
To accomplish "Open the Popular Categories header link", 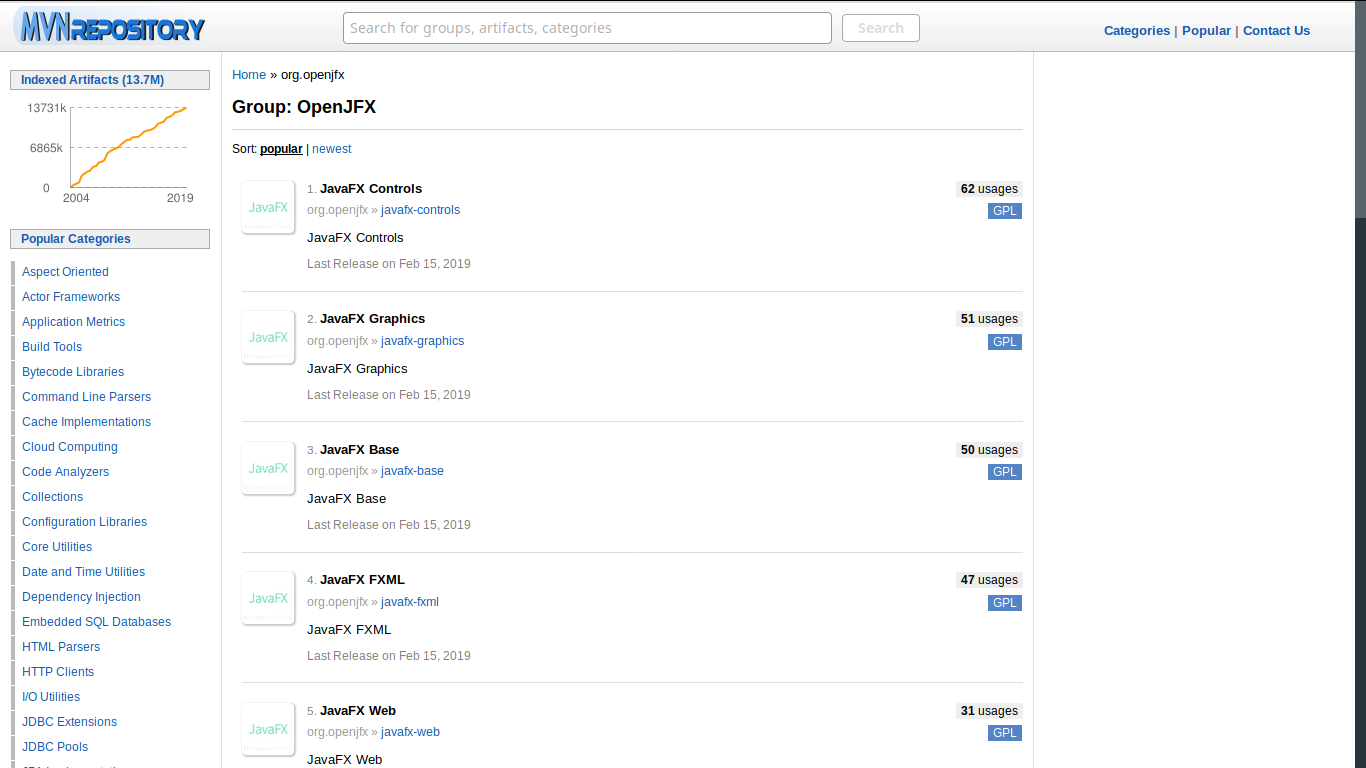I will pyautogui.click(x=76, y=239).
